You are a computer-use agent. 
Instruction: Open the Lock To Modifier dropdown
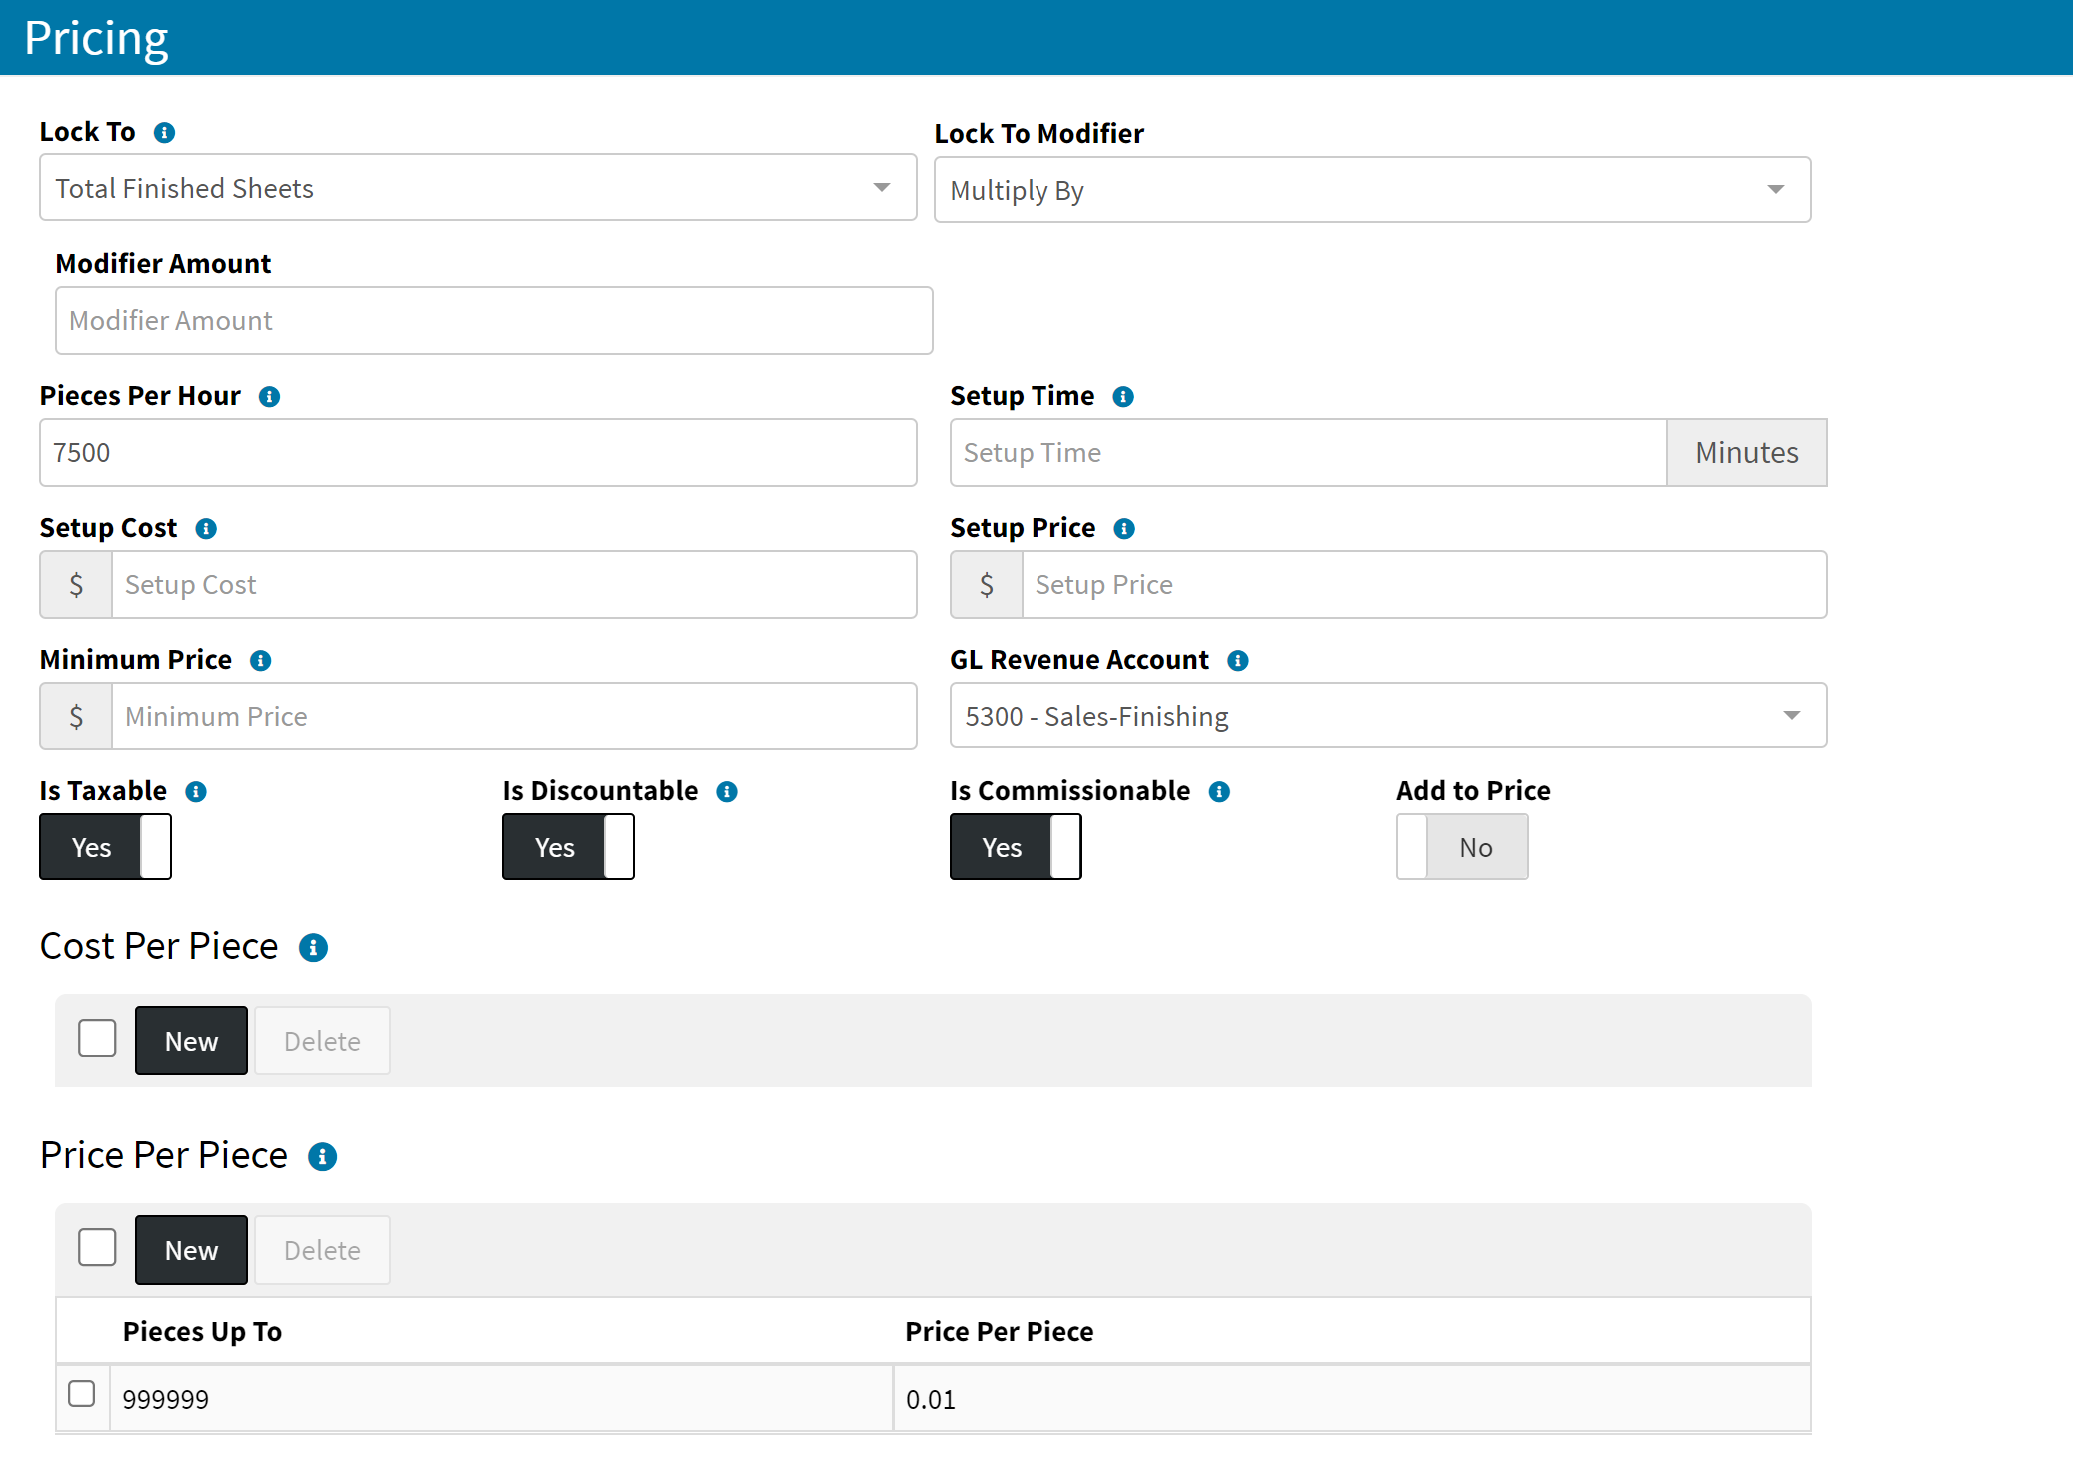click(x=1372, y=189)
